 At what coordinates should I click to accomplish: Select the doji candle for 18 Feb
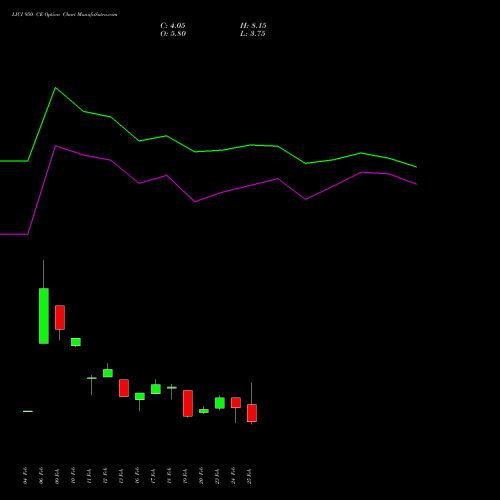172,388
